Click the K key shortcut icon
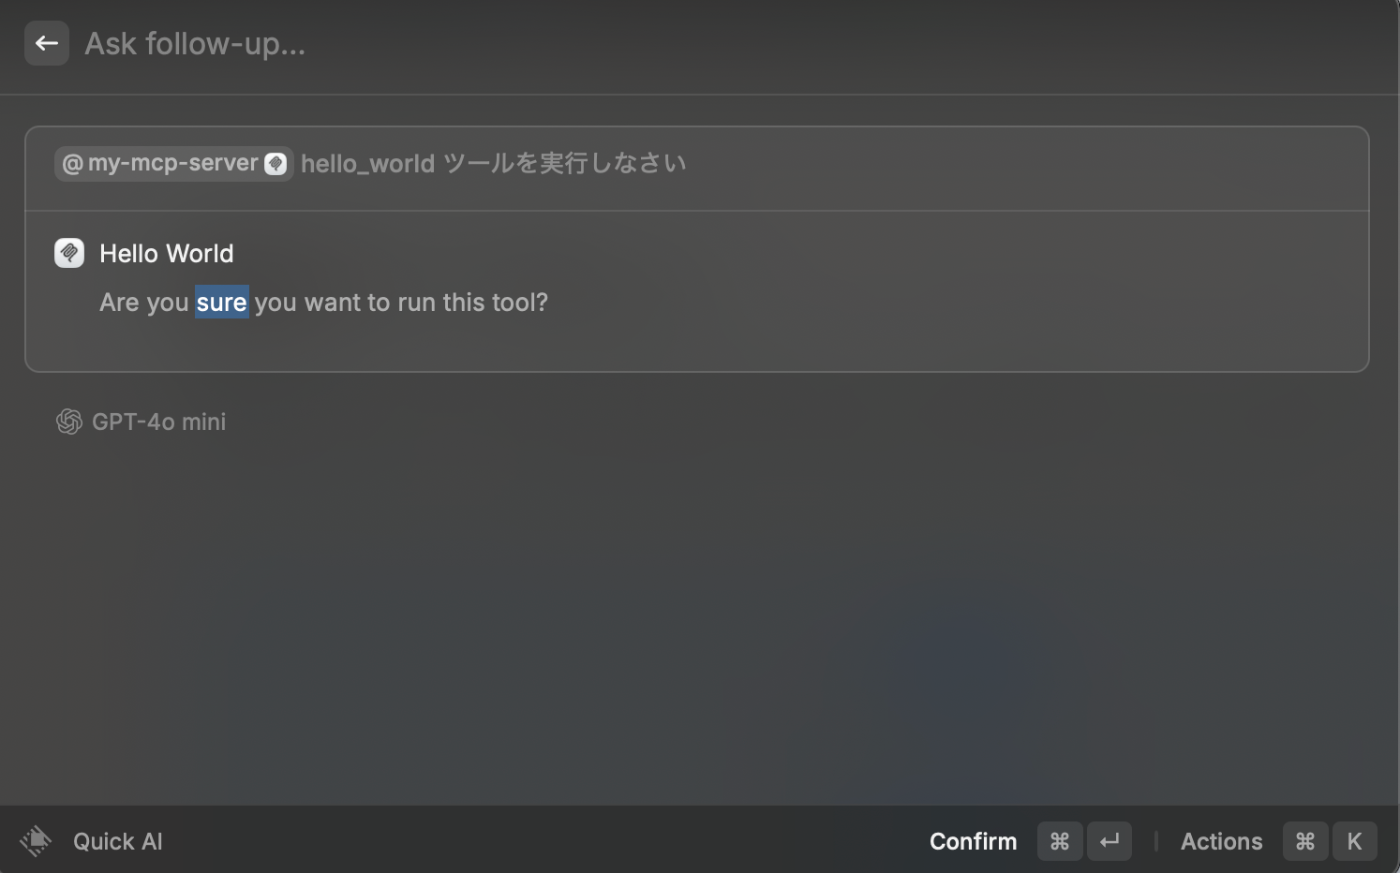The image size is (1400, 873). click(x=1355, y=841)
